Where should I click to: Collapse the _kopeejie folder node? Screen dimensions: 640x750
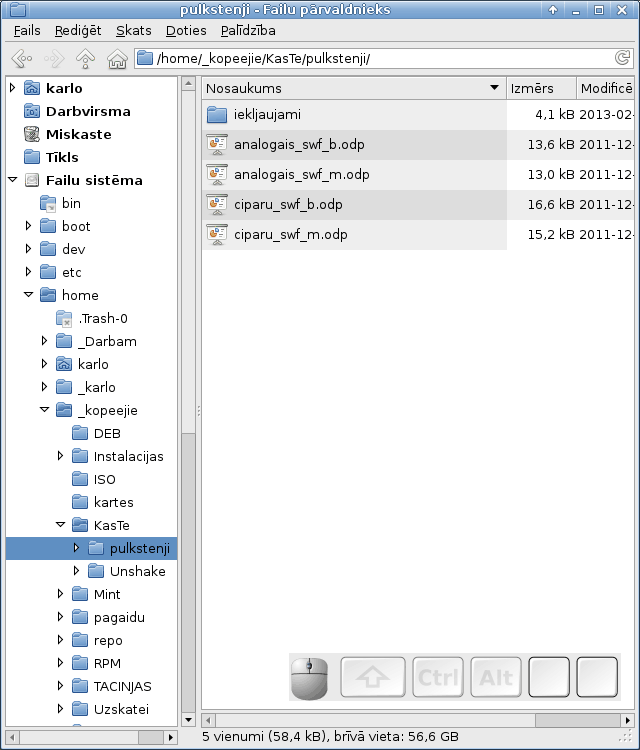point(44,410)
